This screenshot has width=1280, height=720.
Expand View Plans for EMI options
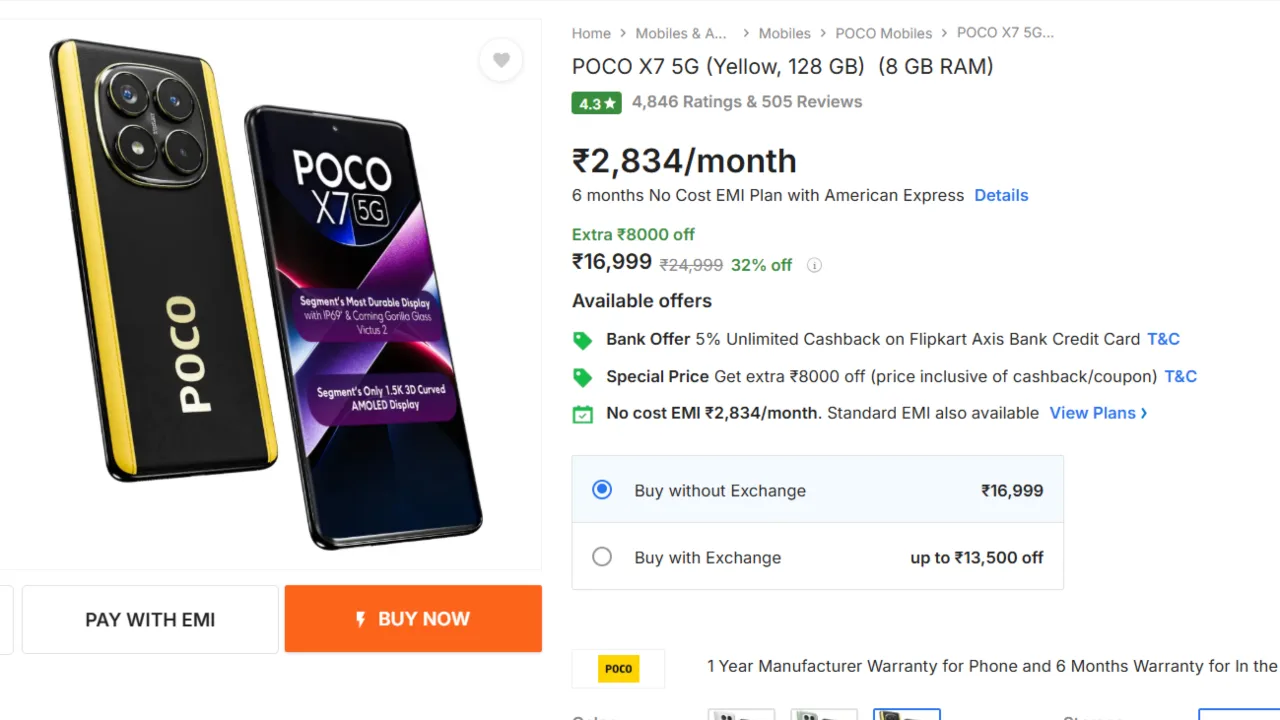pyautogui.click(x=1097, y=413)
